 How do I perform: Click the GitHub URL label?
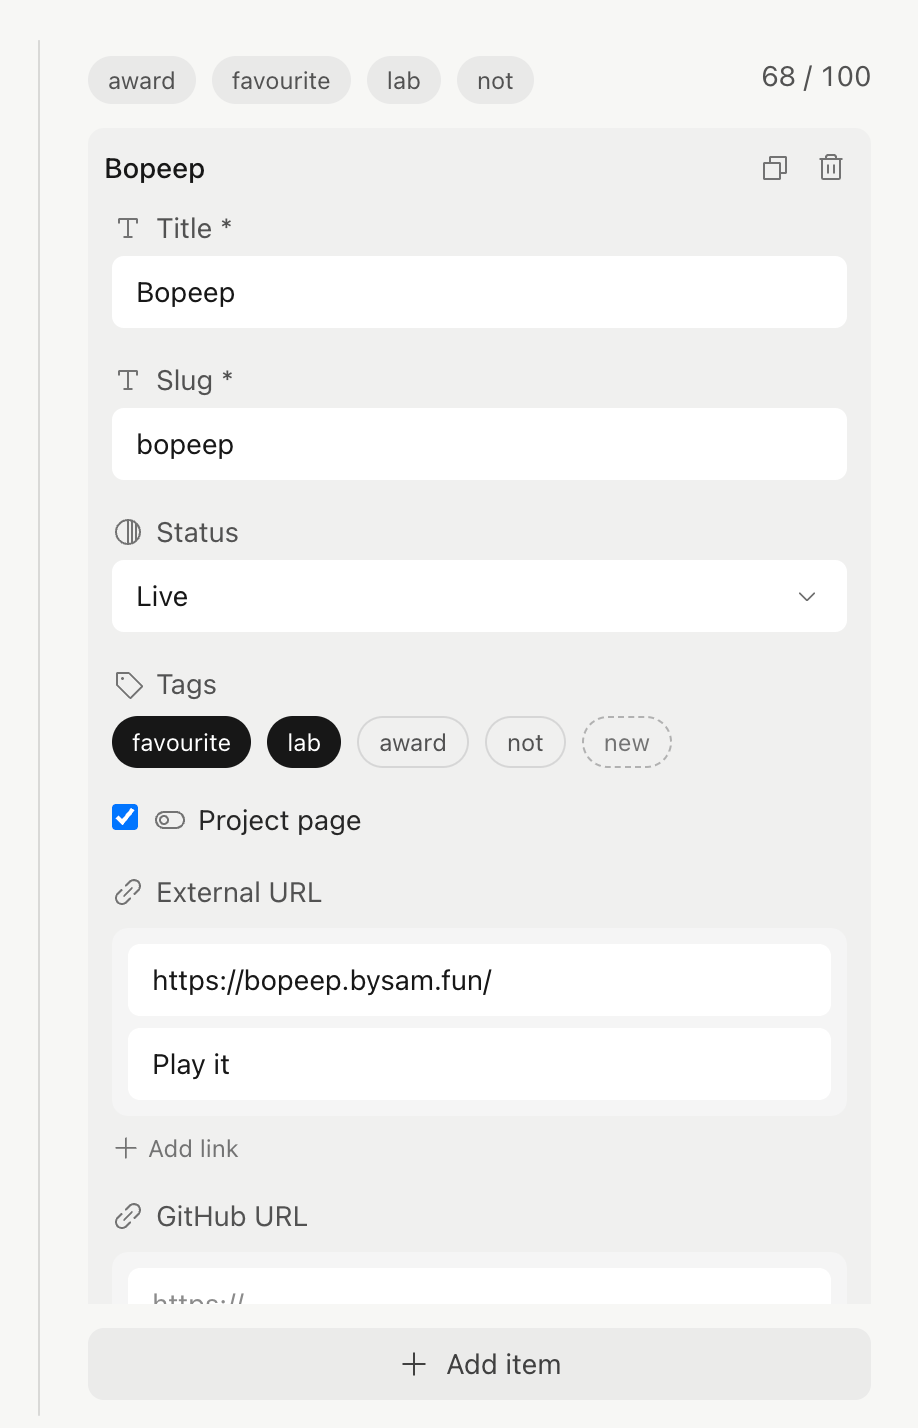click(232, 1217)
